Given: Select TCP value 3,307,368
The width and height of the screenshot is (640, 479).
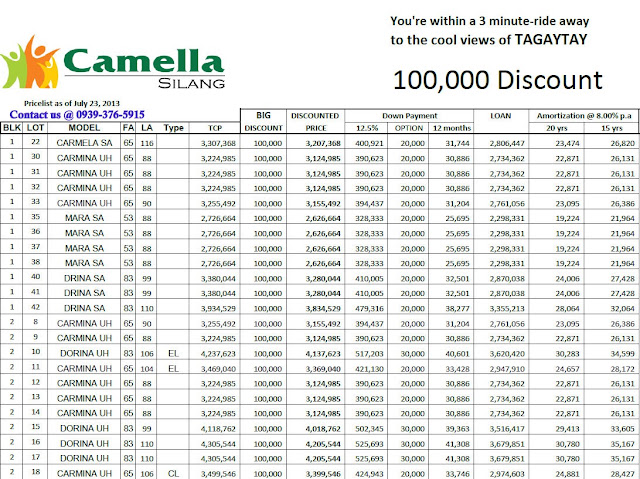Looking at the screenshot, I should click(218, 143).
